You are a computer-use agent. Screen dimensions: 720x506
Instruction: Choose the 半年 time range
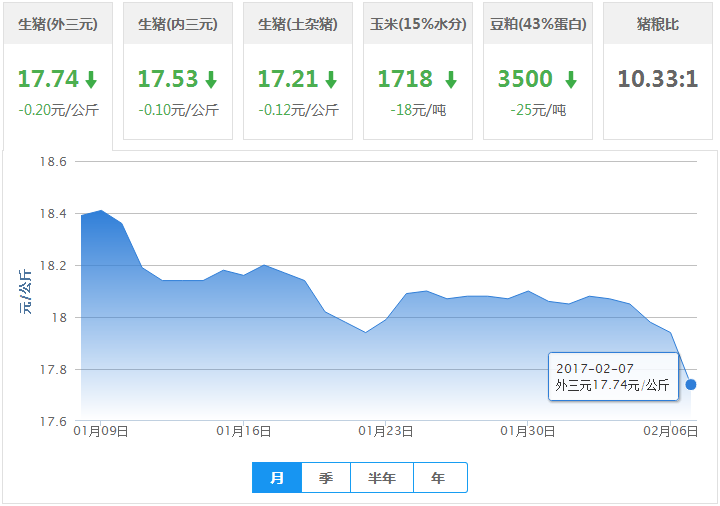tap(382, 478)
